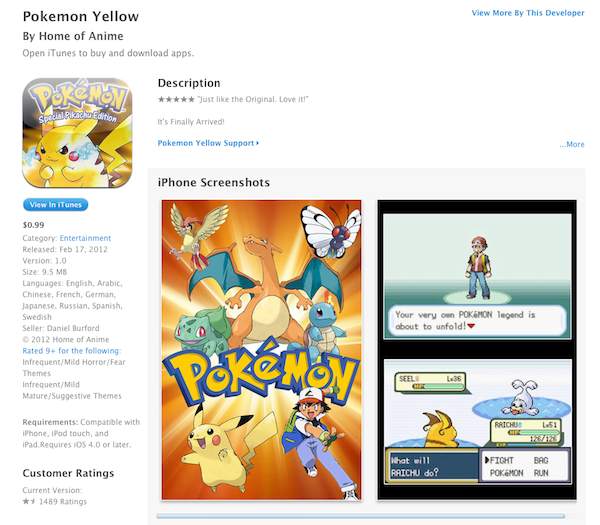
Task: Click the customer ratings stars icon
Action: 29,501
